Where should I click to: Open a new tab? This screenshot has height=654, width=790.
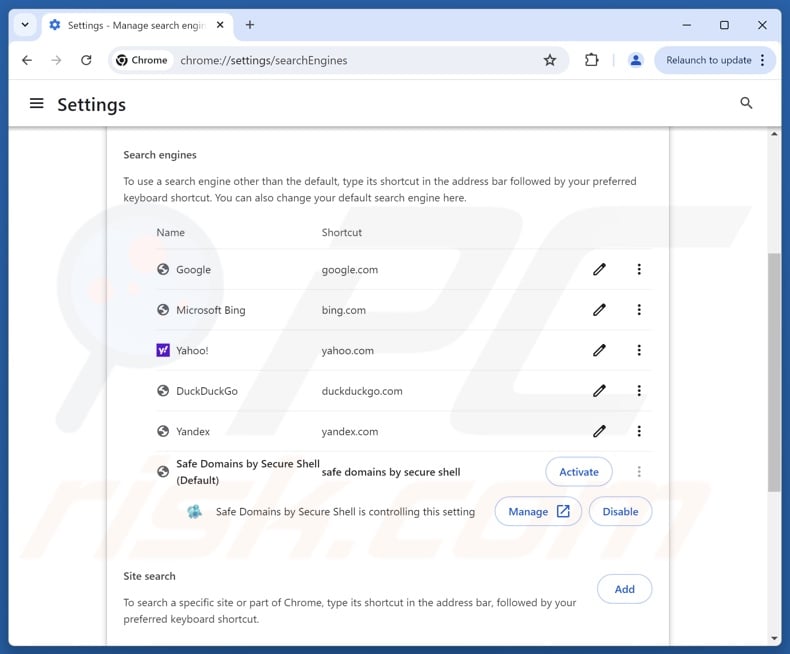coord(250,25)
